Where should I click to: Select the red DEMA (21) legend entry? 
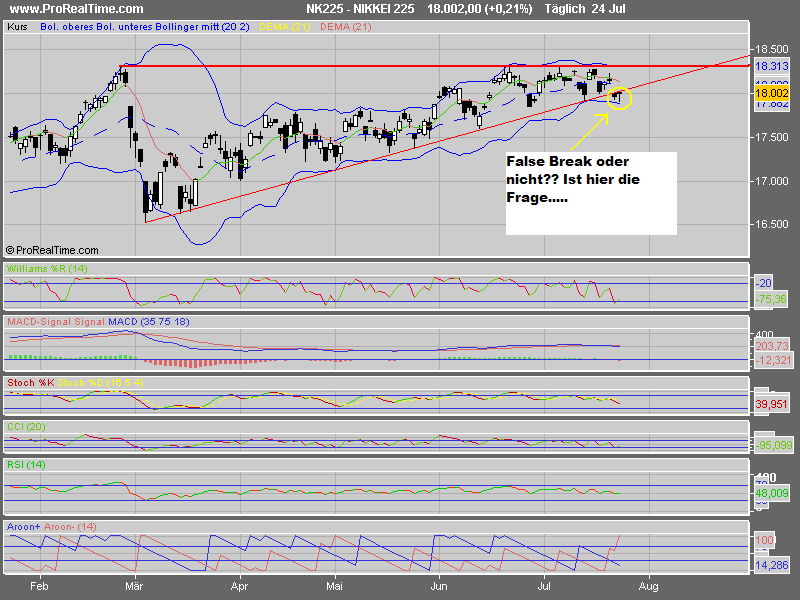point(346,27)
